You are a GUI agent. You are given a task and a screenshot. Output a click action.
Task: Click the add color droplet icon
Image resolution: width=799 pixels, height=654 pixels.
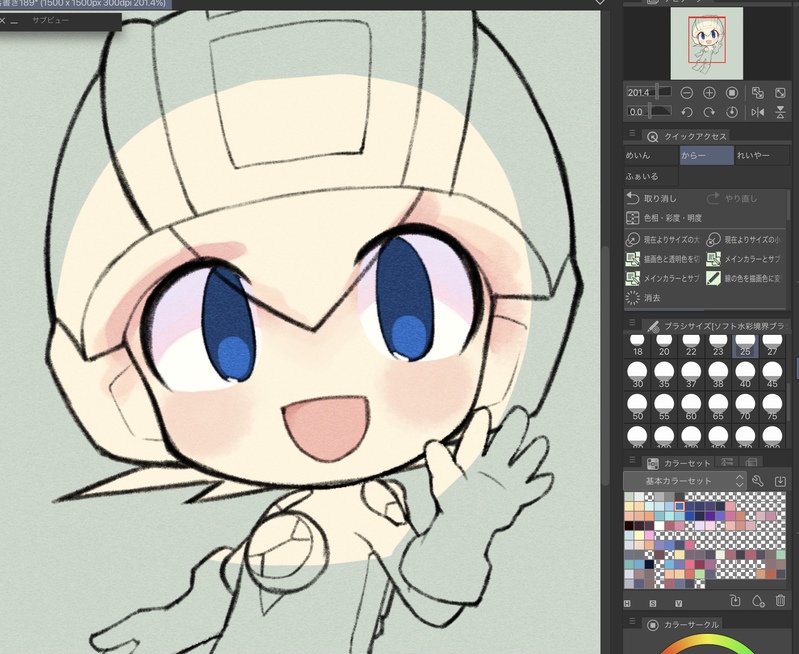(x=758, y=601)
